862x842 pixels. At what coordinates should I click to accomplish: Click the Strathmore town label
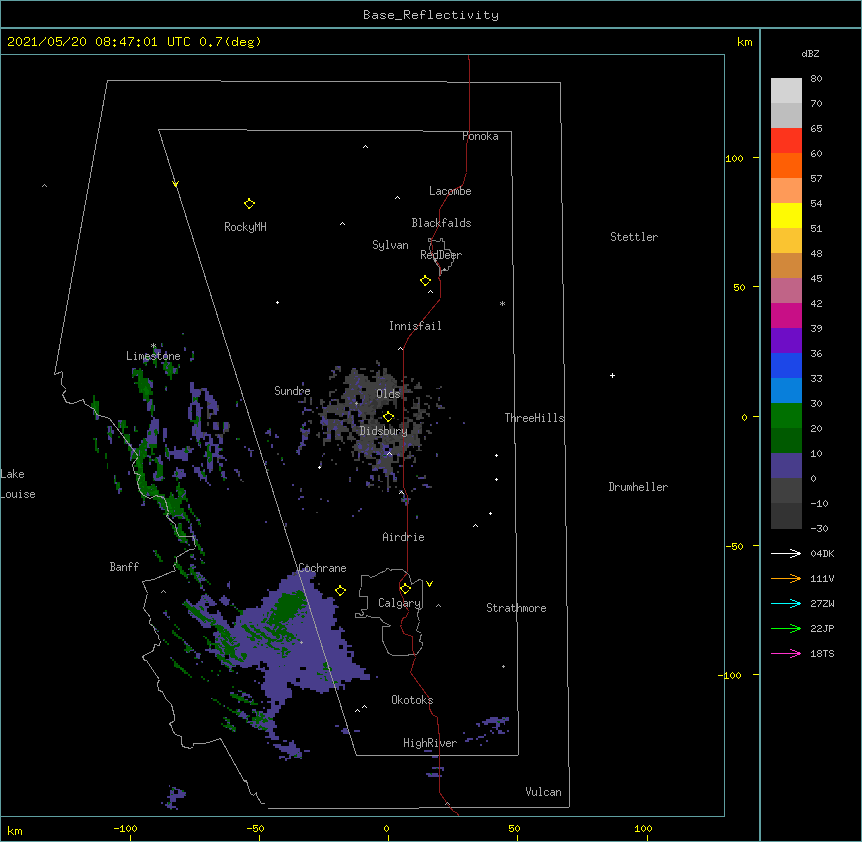(516, 608)
